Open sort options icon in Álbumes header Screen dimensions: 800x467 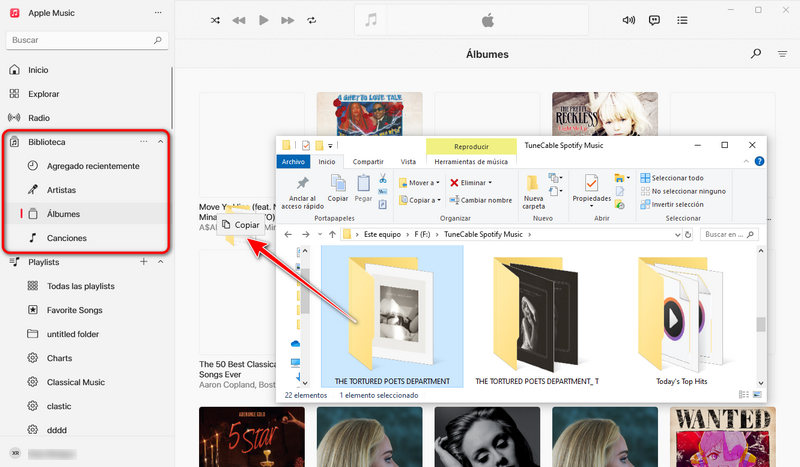[782, 54]
